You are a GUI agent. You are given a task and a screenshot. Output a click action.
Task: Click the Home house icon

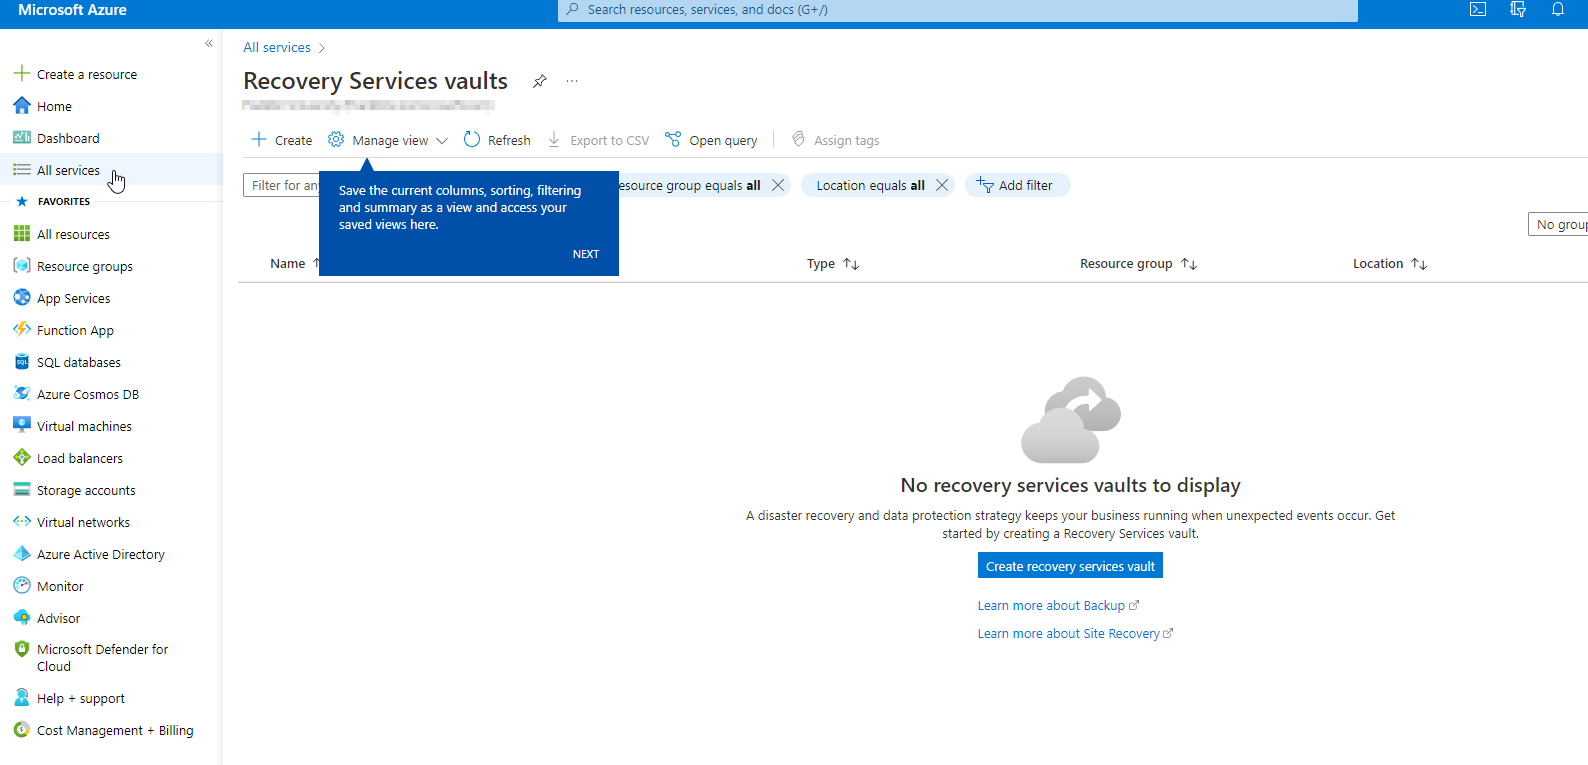pyautogui.click(x=22, y=105)
